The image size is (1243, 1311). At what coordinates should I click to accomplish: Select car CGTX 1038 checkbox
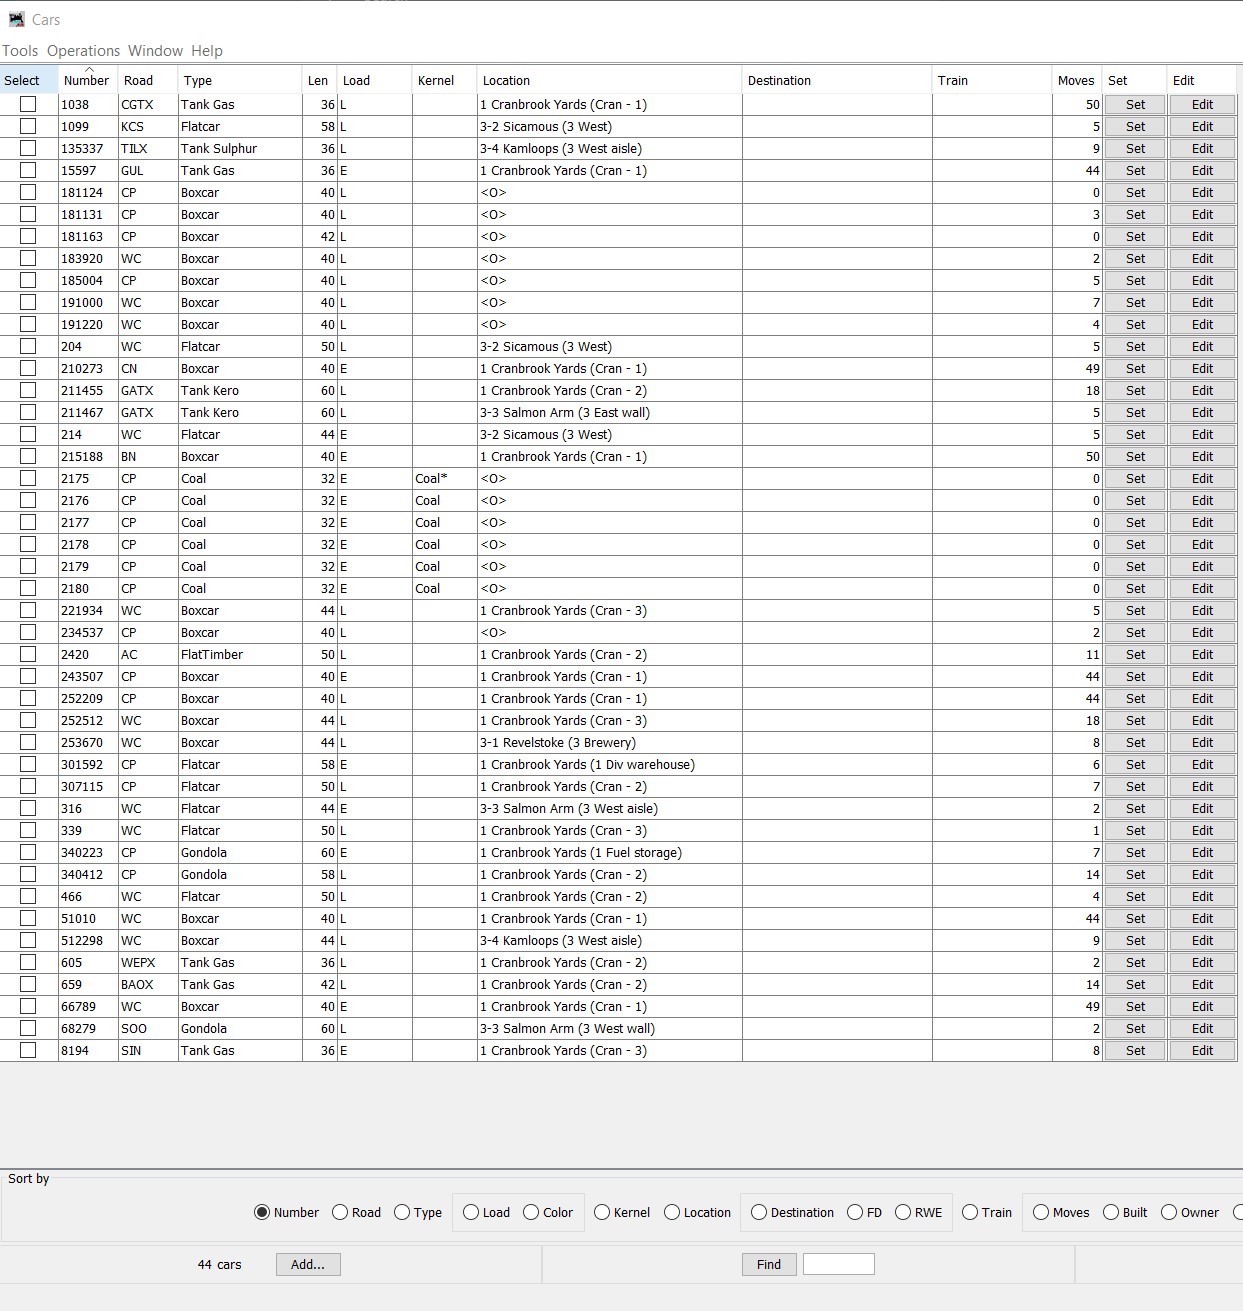[x=28, y=104]
